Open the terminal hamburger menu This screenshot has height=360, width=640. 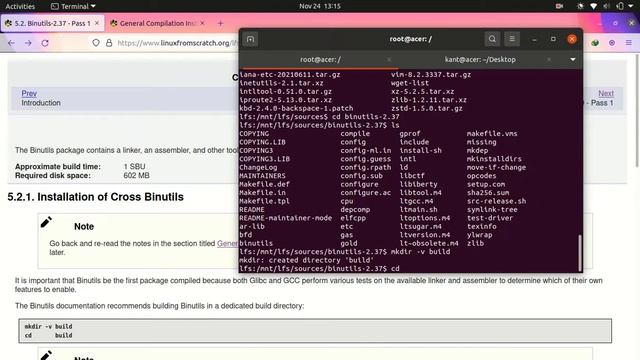pos(512,39)
